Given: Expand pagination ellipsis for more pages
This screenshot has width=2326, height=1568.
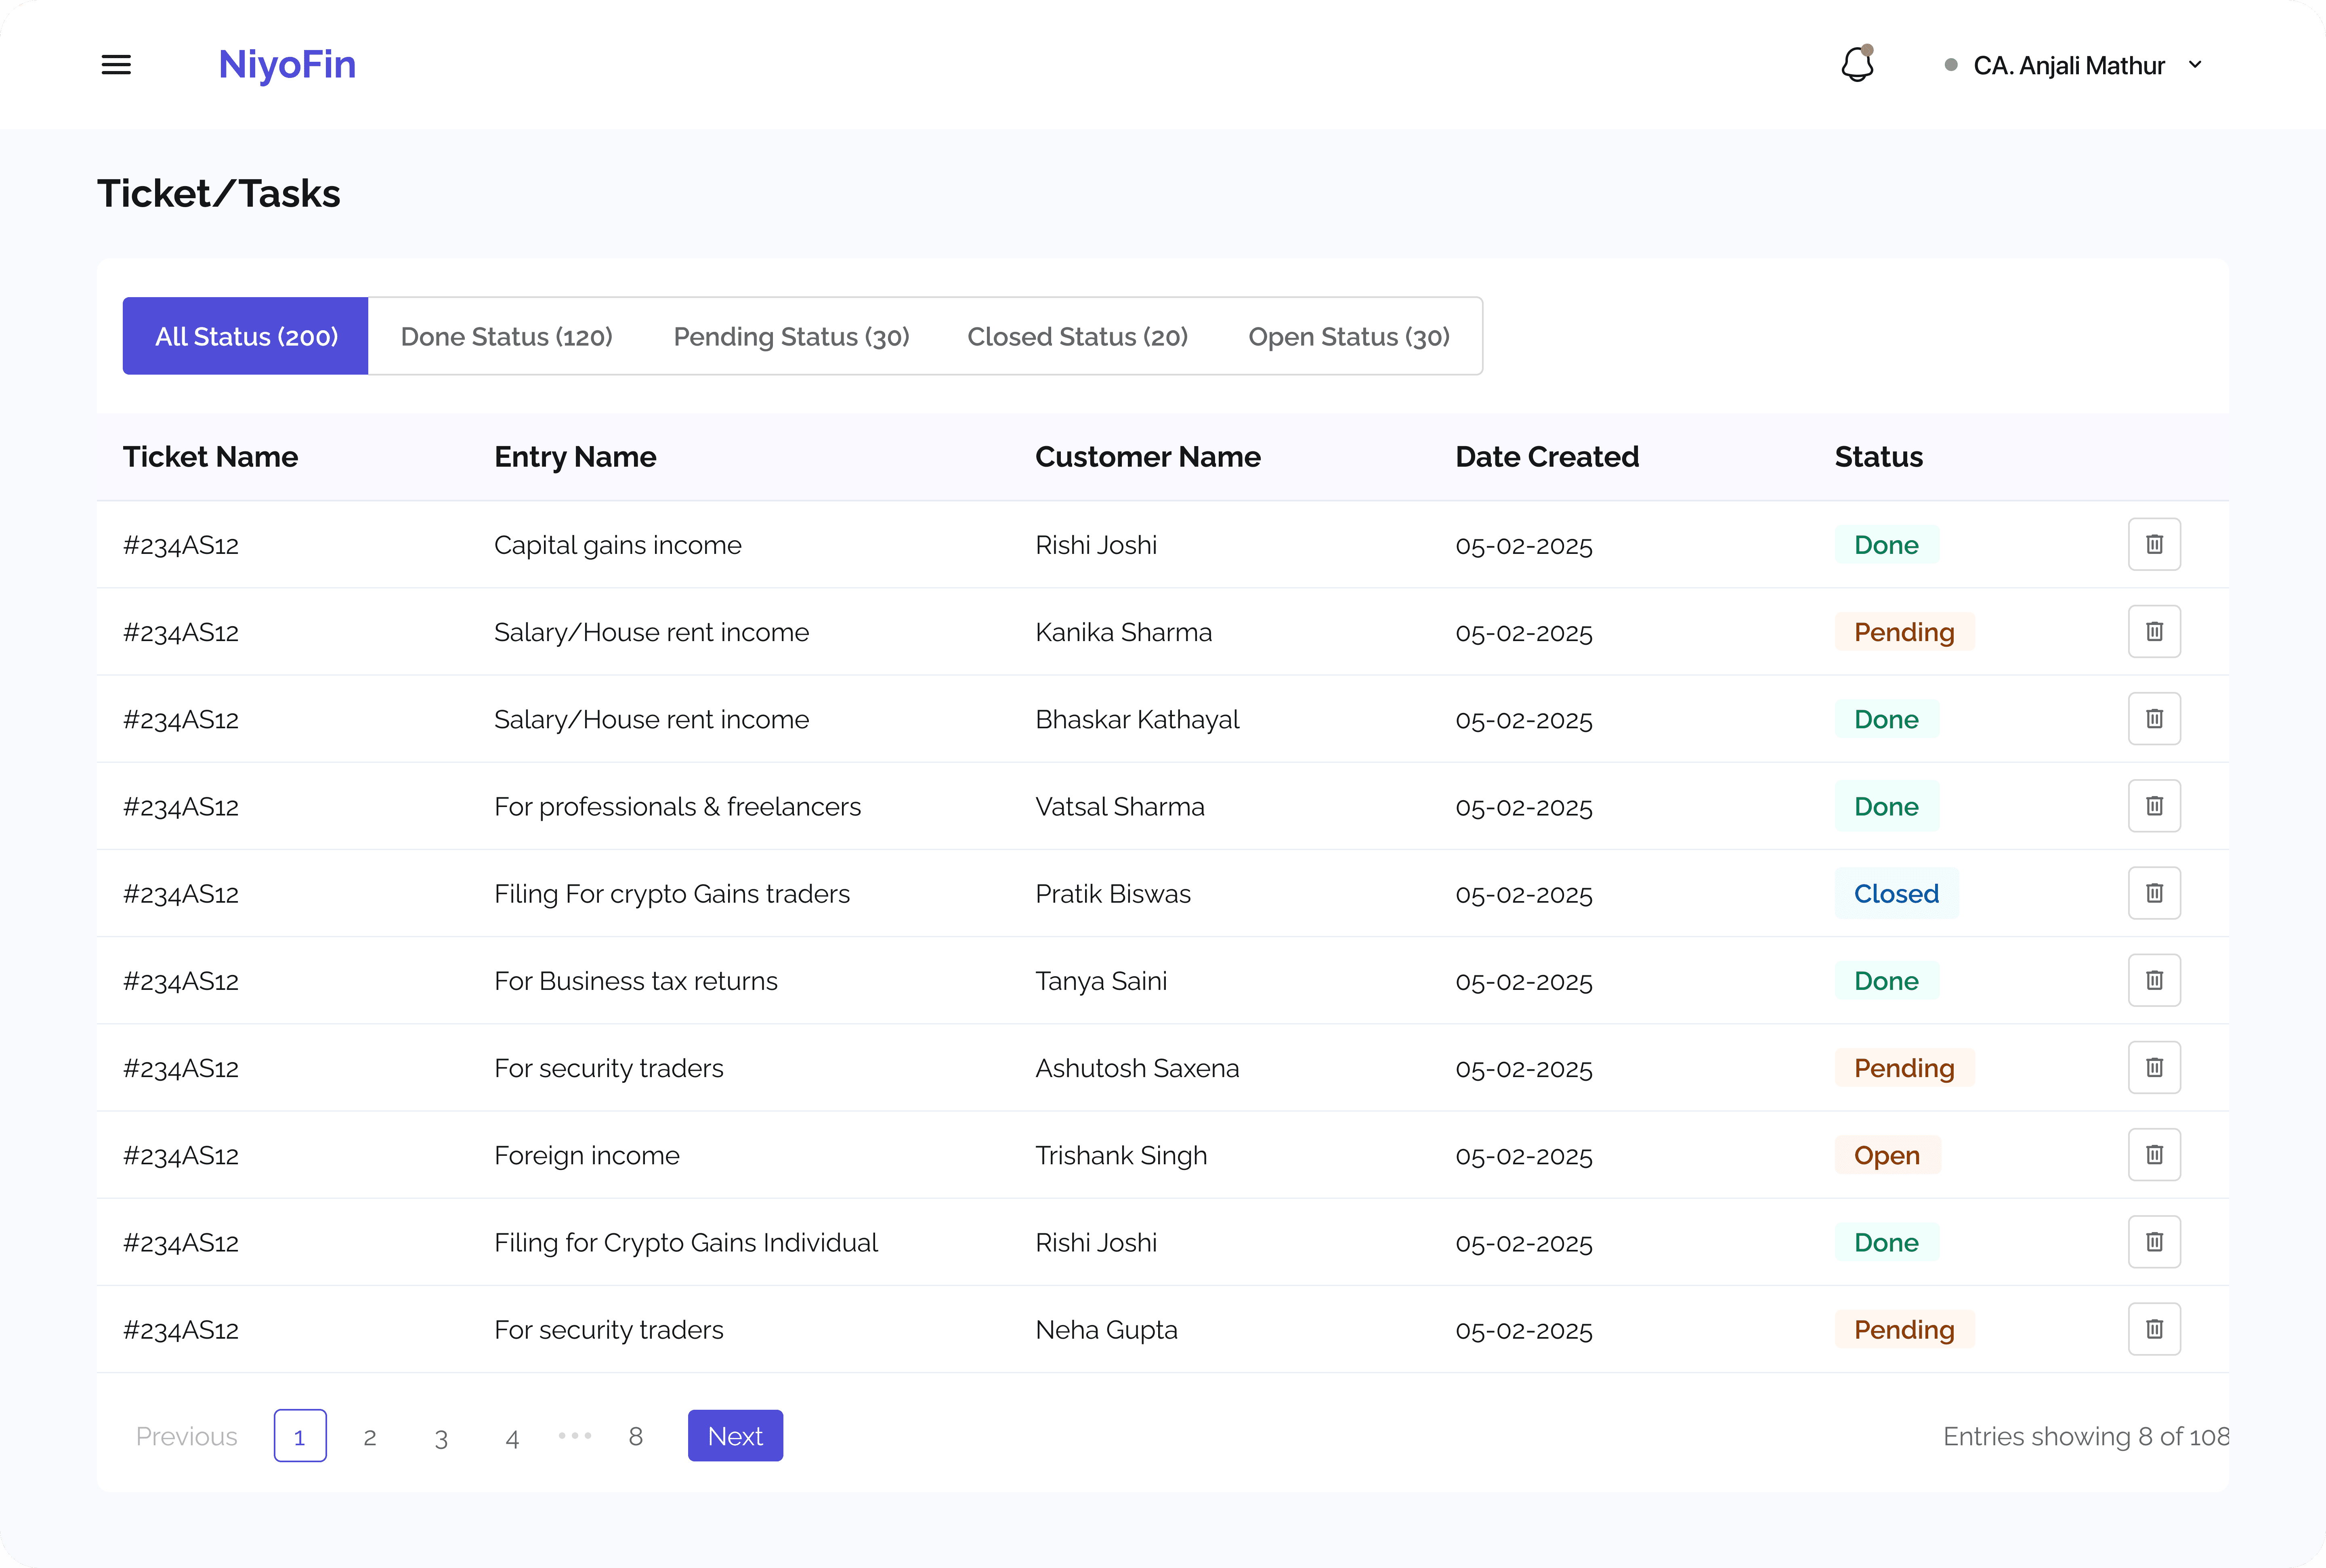Looking at the screenshot, I should pos(575,1436).
